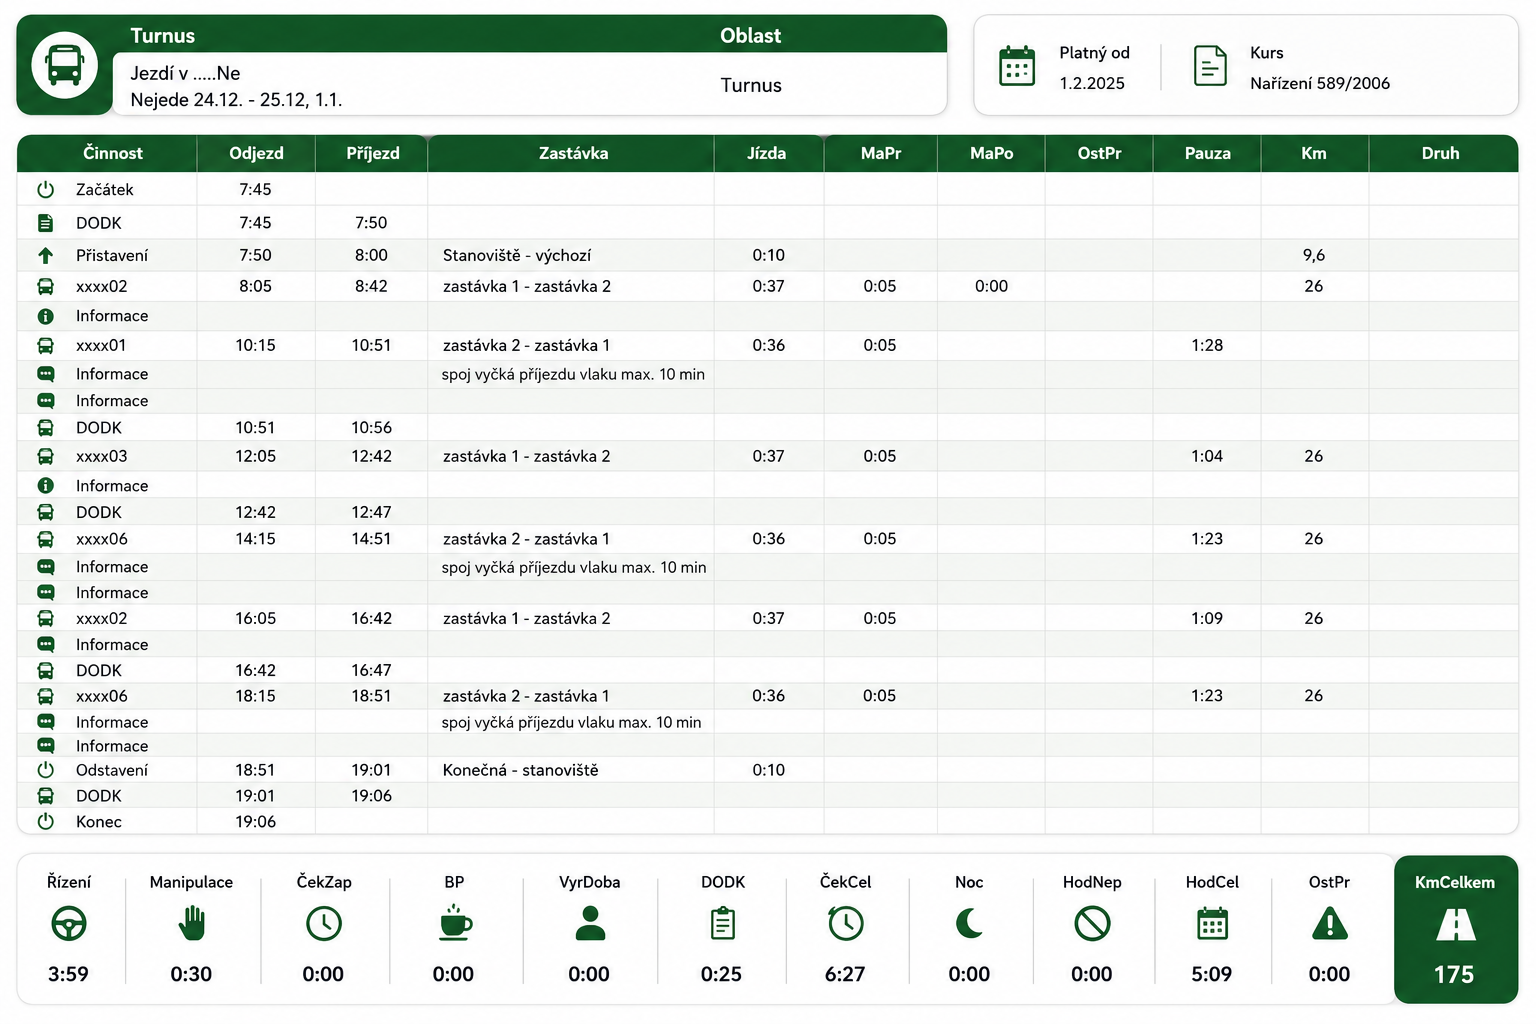
Task: Click the clock icon under ČekZap
Action: click(324, 923)
